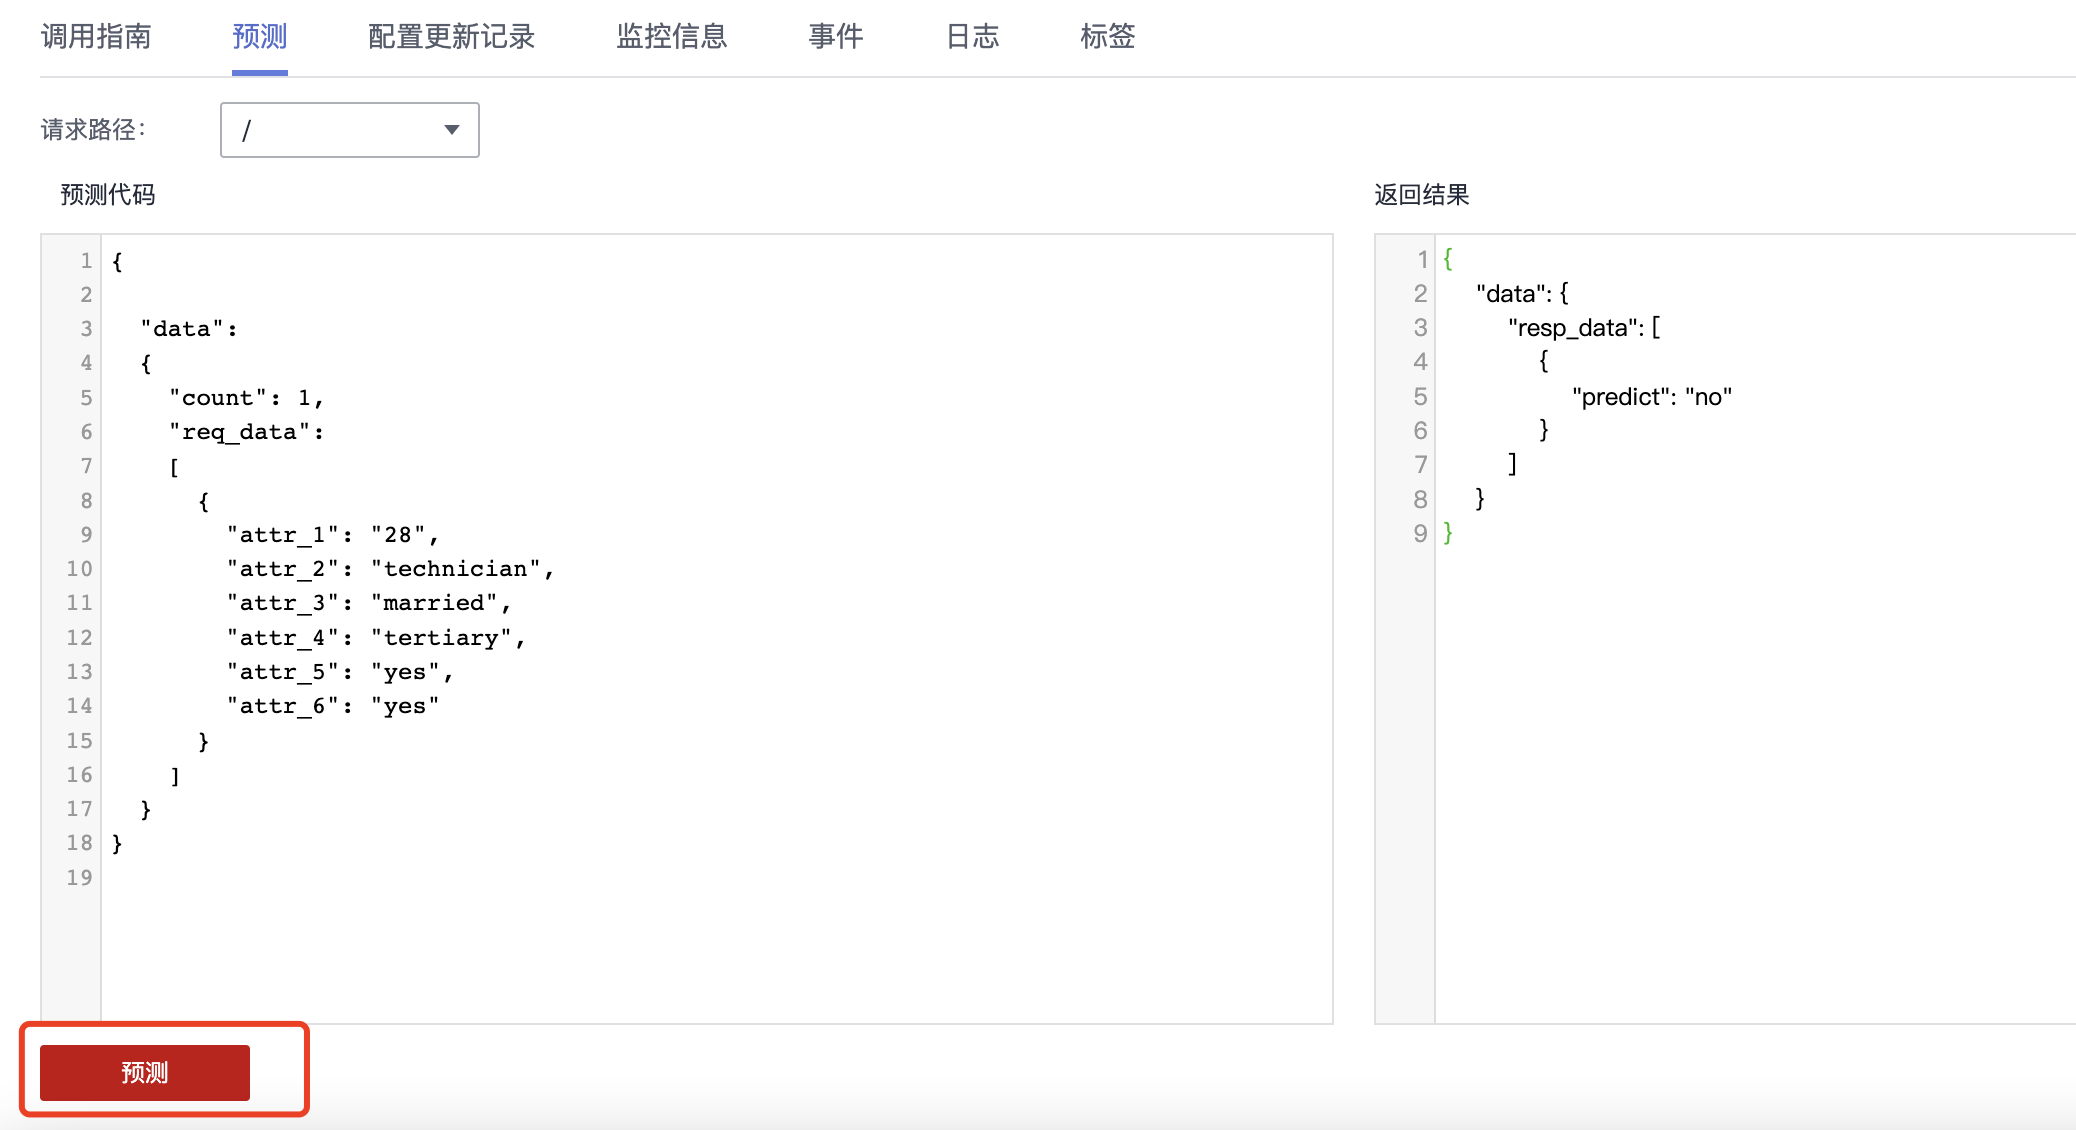Expand the 请求路径 dropdown arrow
Screen dimensions: 2076x1130
click(x=452, y=130)
